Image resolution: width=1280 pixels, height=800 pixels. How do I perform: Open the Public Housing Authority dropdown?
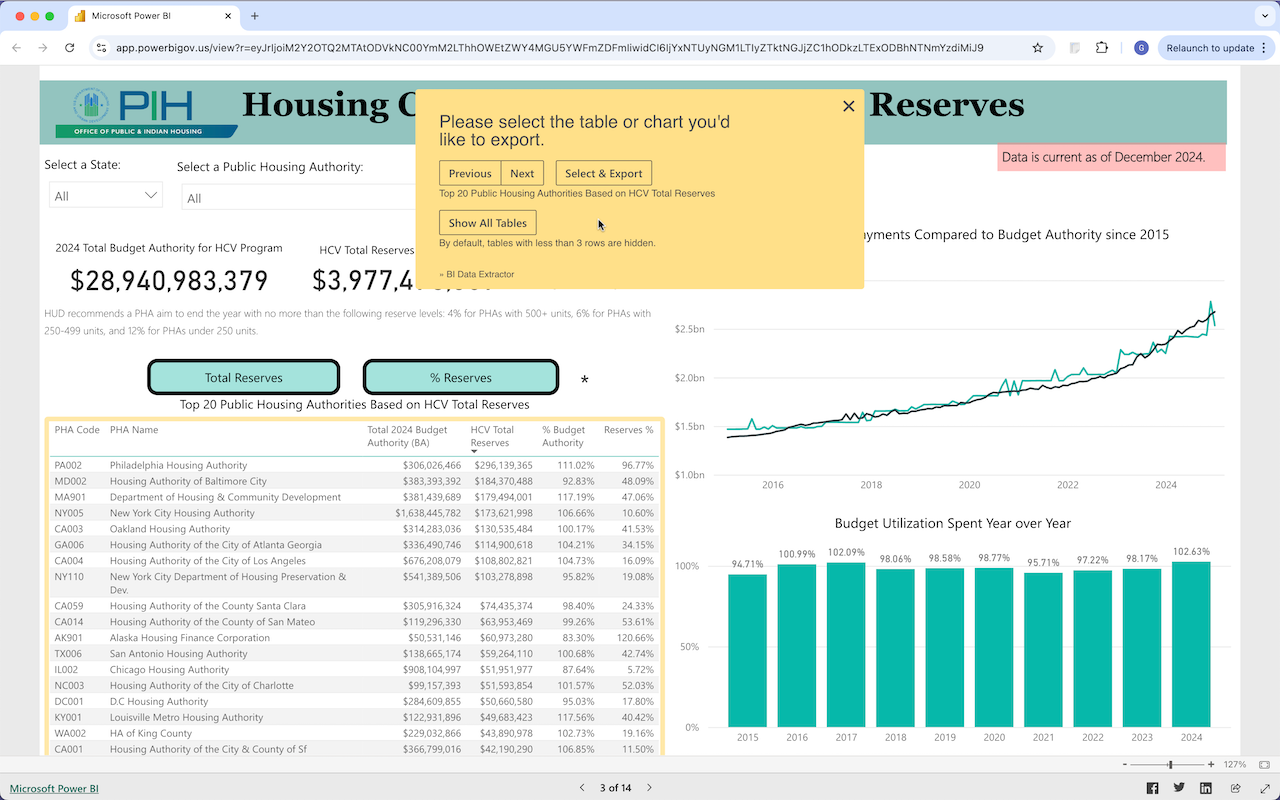pyautogui.click(x=300, y=198)
